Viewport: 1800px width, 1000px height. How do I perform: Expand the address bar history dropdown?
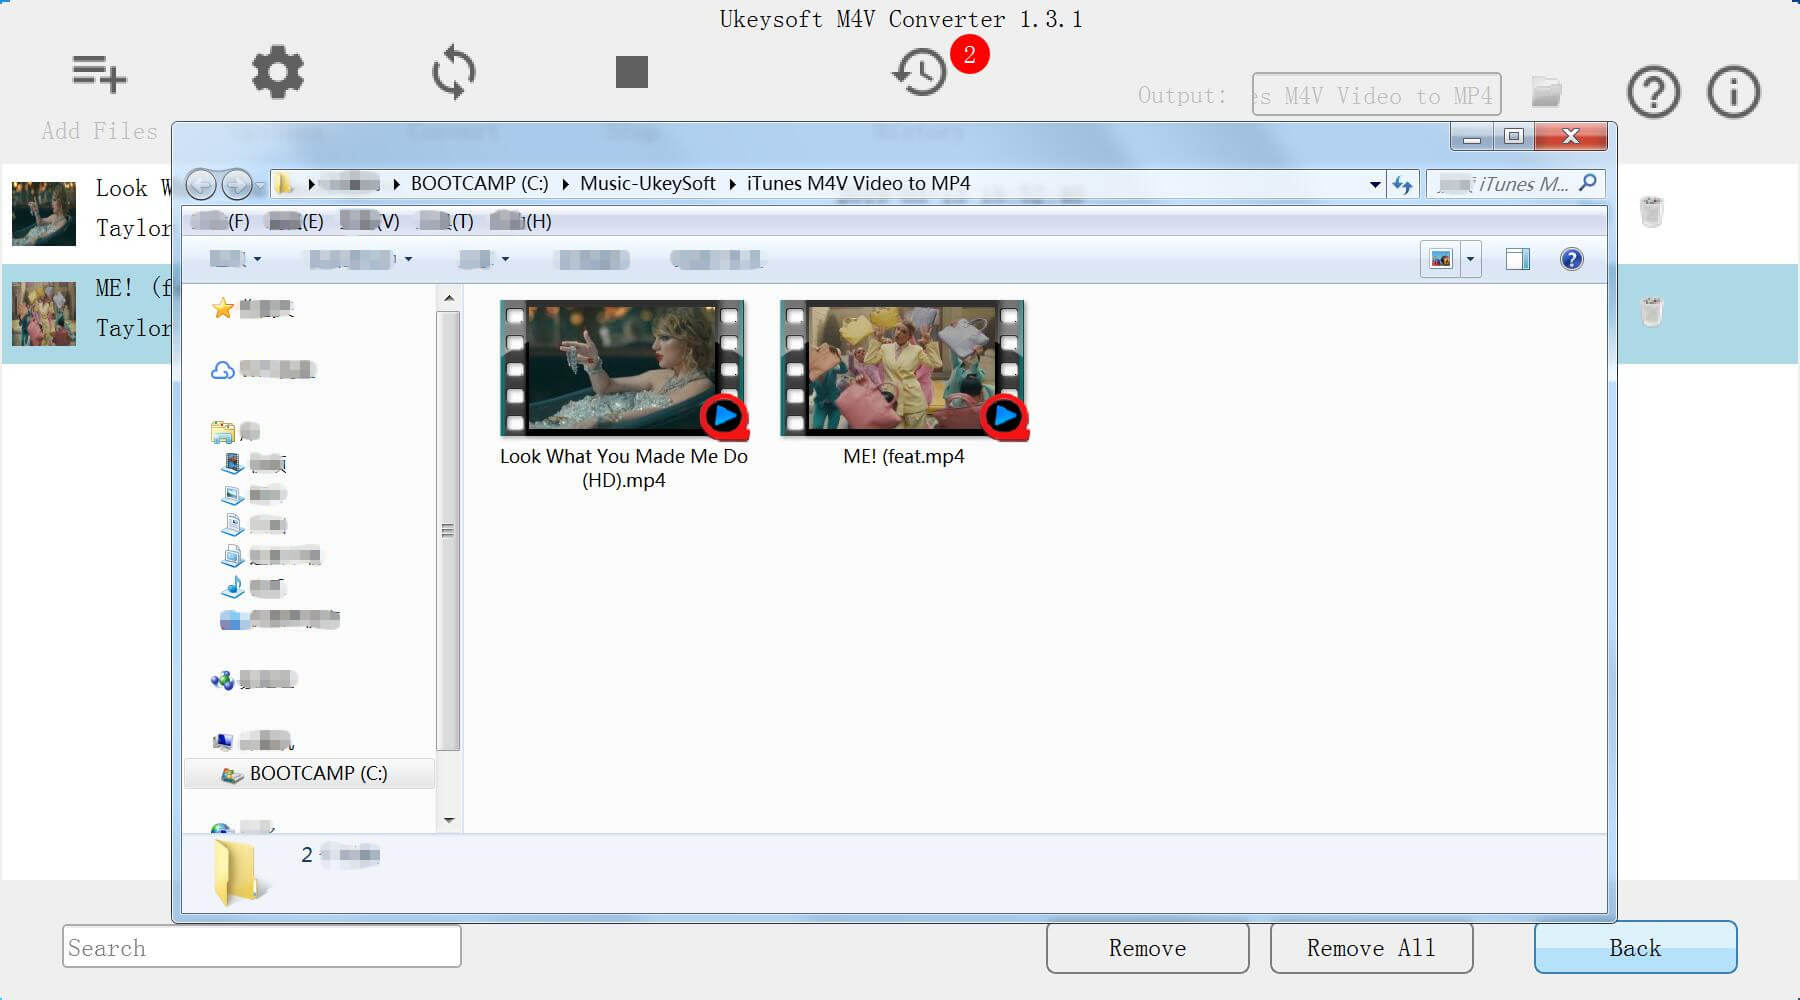pyautogui.click(x=1375, y=184)
